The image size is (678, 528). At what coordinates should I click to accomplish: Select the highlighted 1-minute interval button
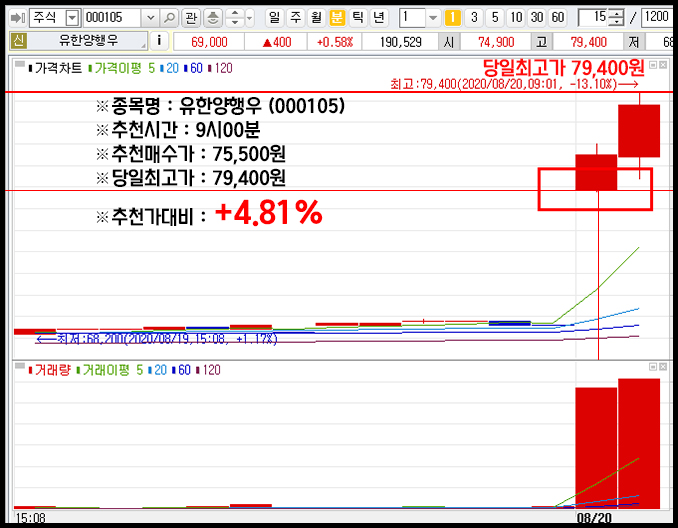point(453,18)
